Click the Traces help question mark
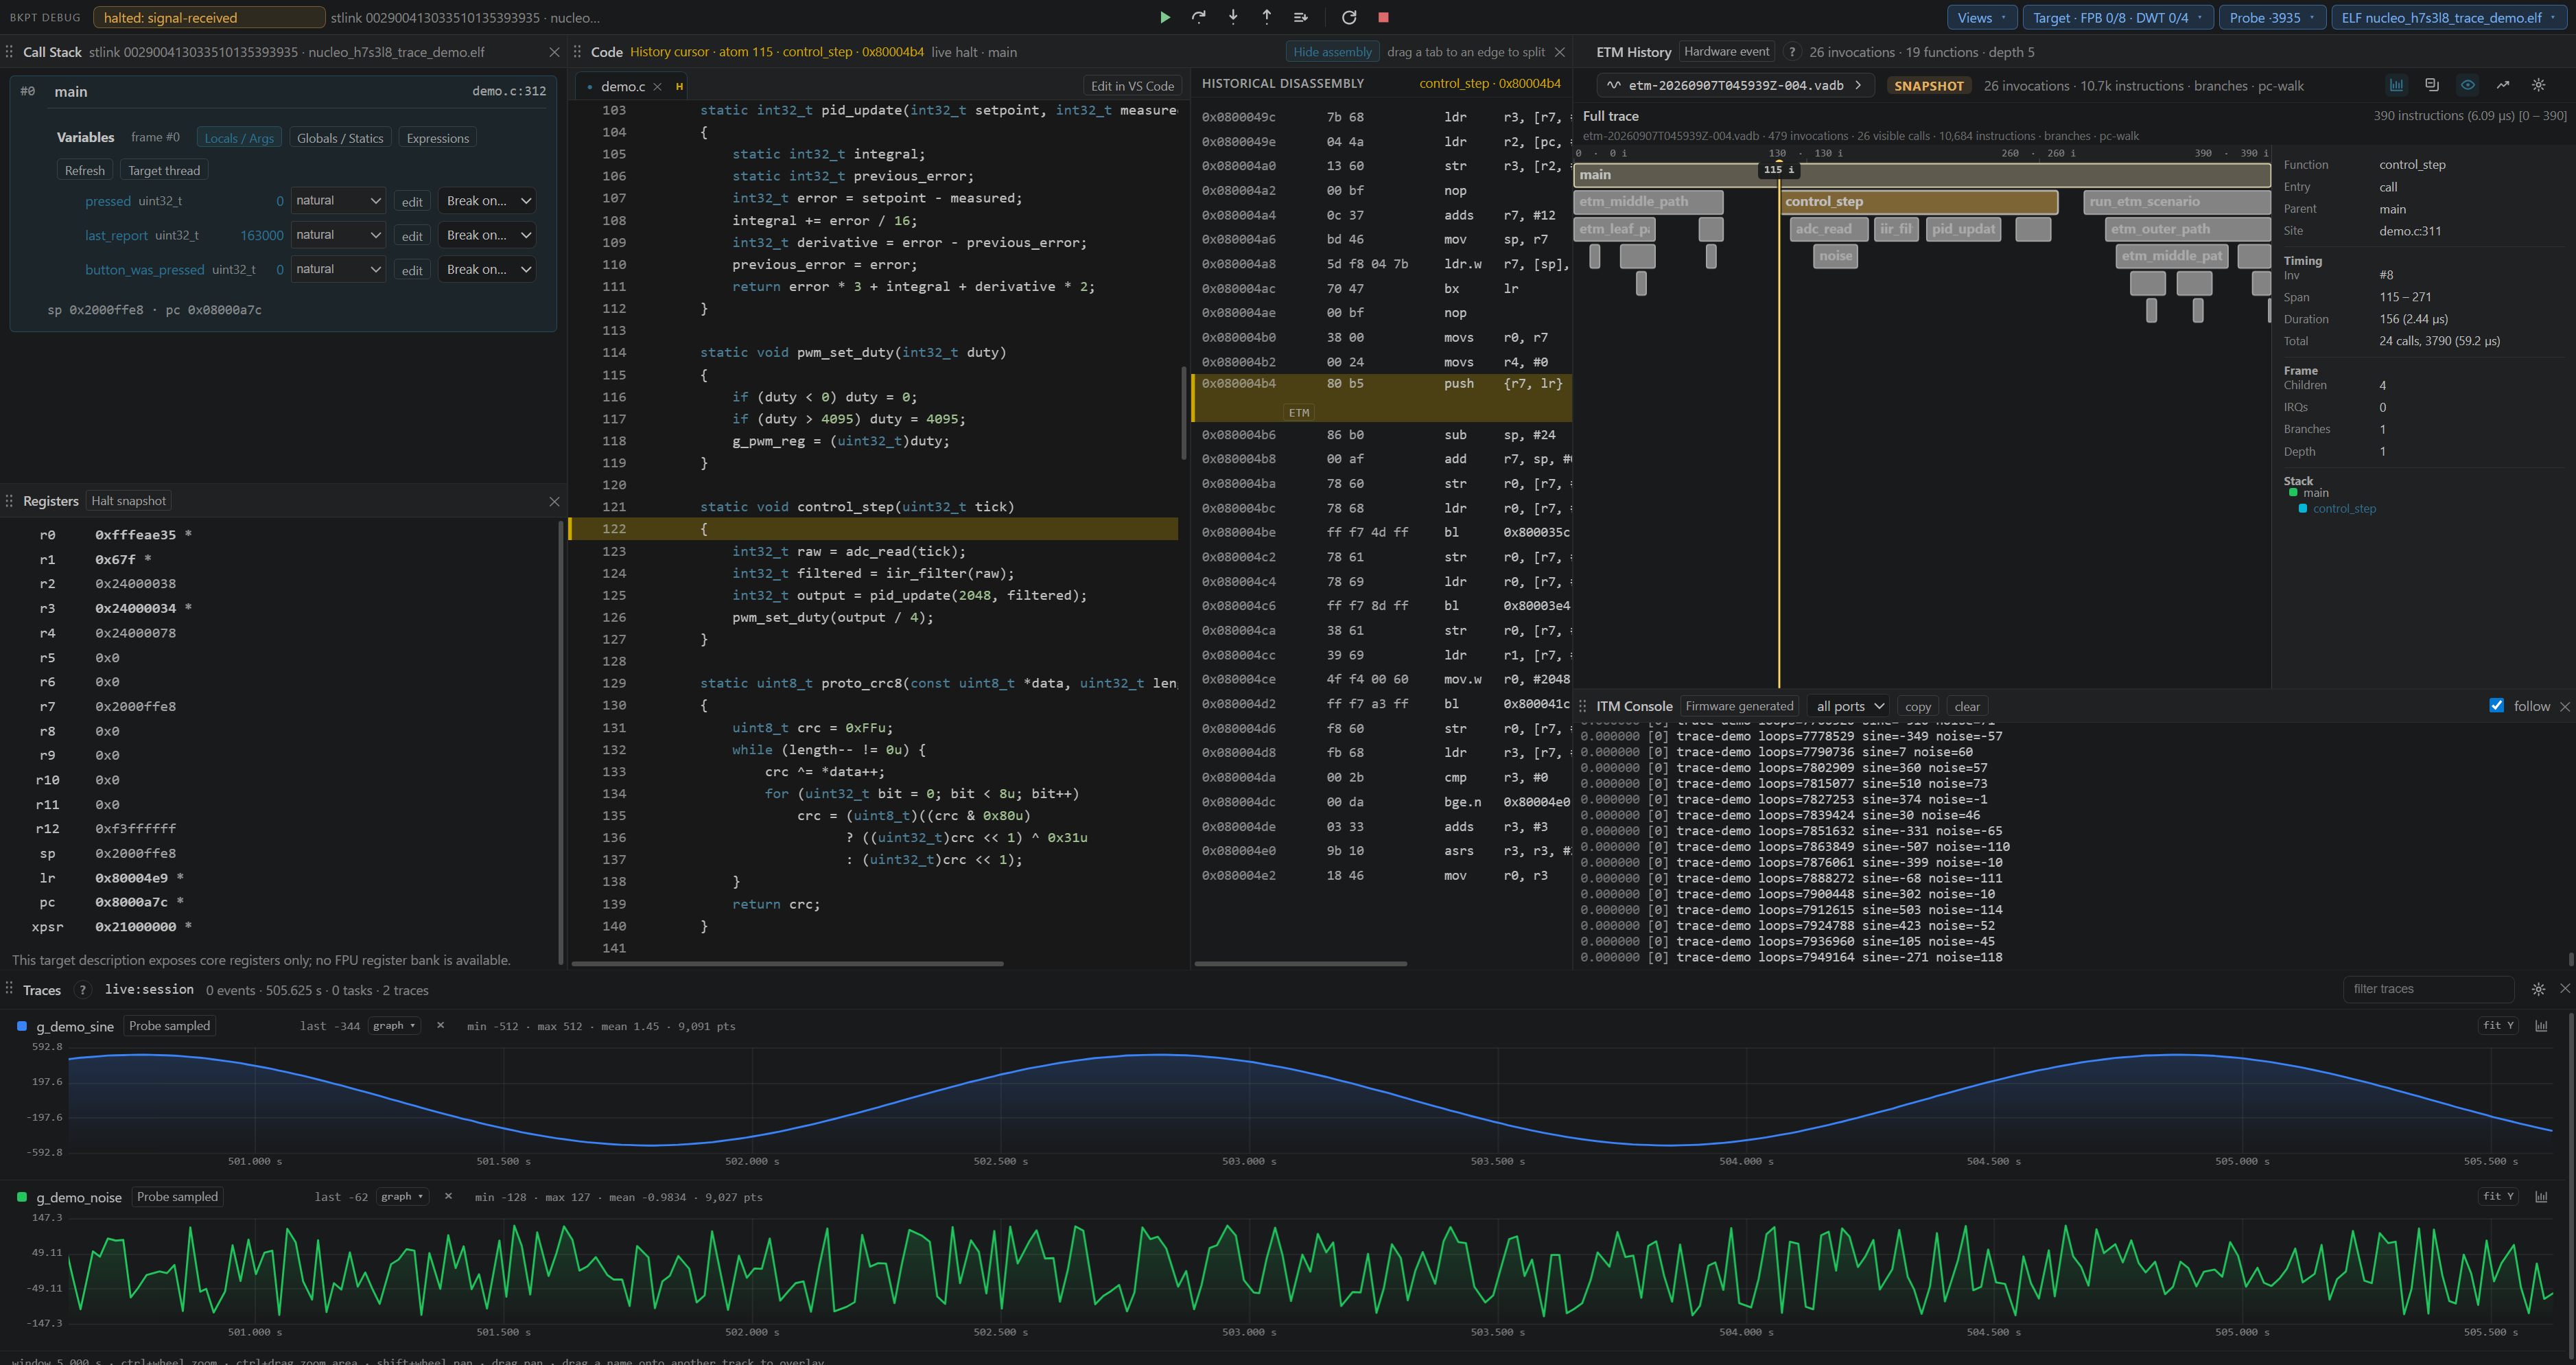 [x=83, y=990]
